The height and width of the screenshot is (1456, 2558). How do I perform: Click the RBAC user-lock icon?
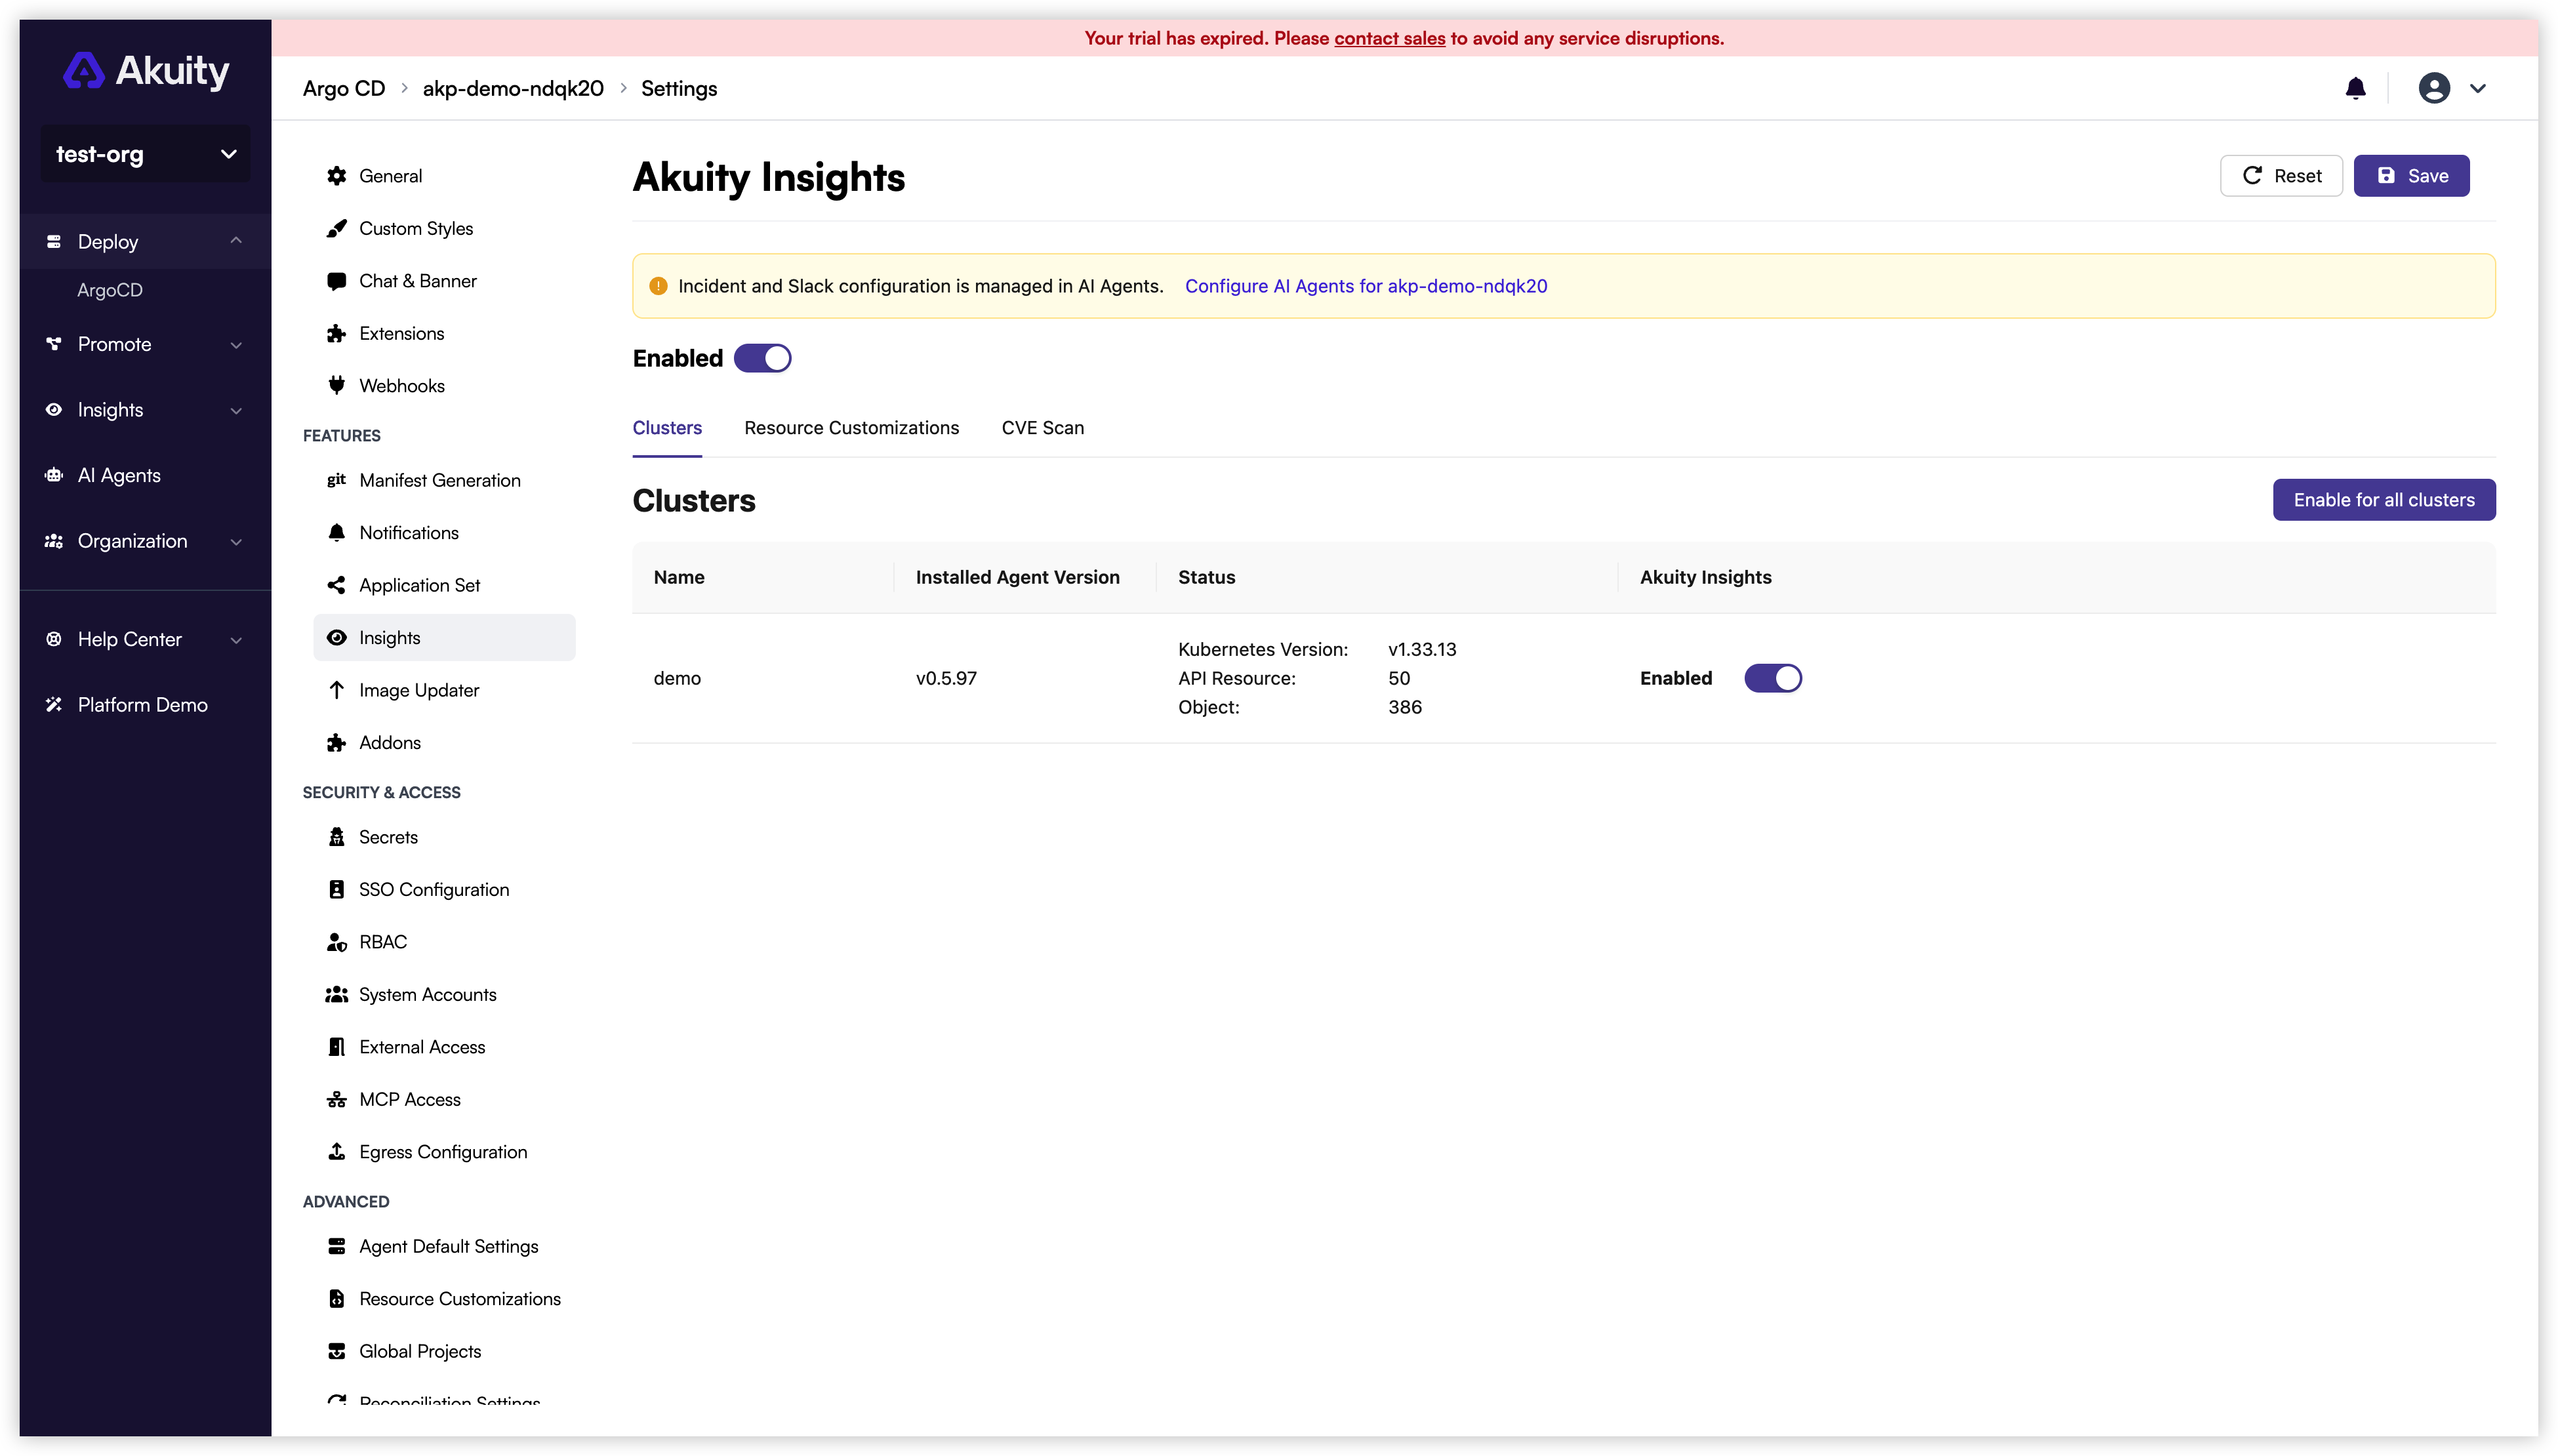[337, 942]
